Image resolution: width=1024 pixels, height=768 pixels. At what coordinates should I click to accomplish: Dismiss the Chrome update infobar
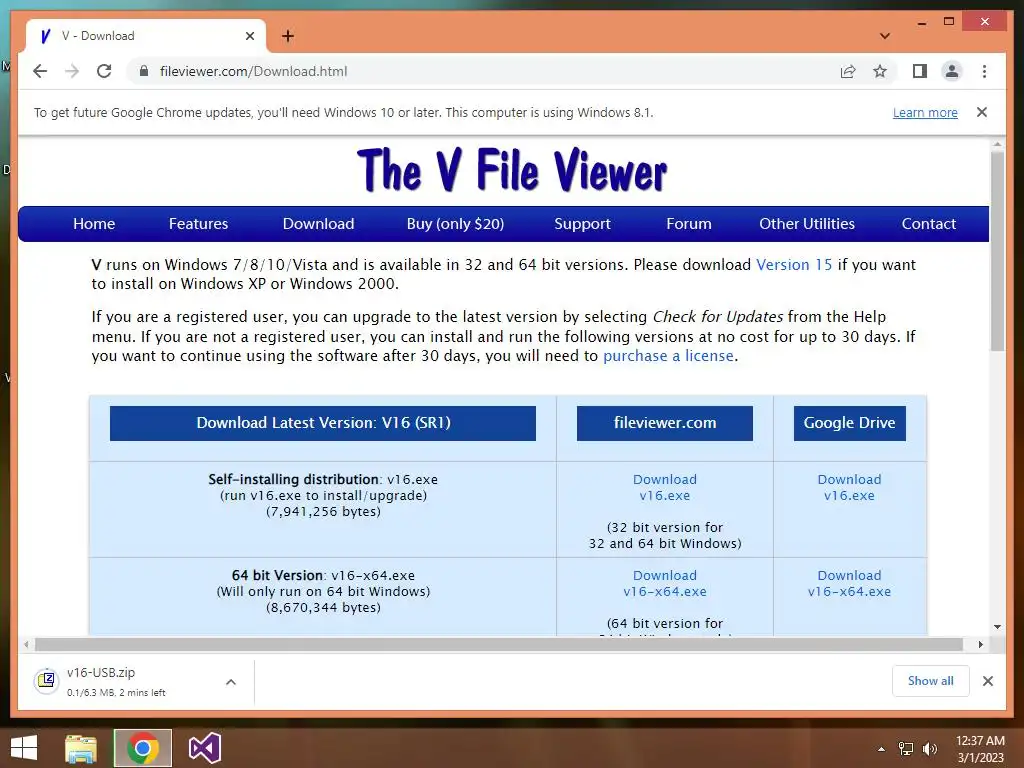[x=982, y=112]
